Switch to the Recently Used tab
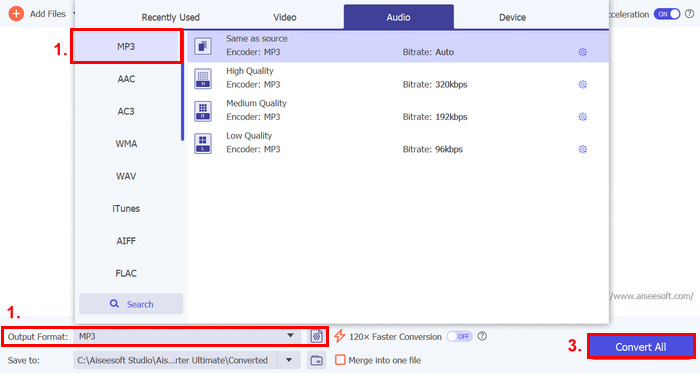700x373 pixels. pos(171,17)
